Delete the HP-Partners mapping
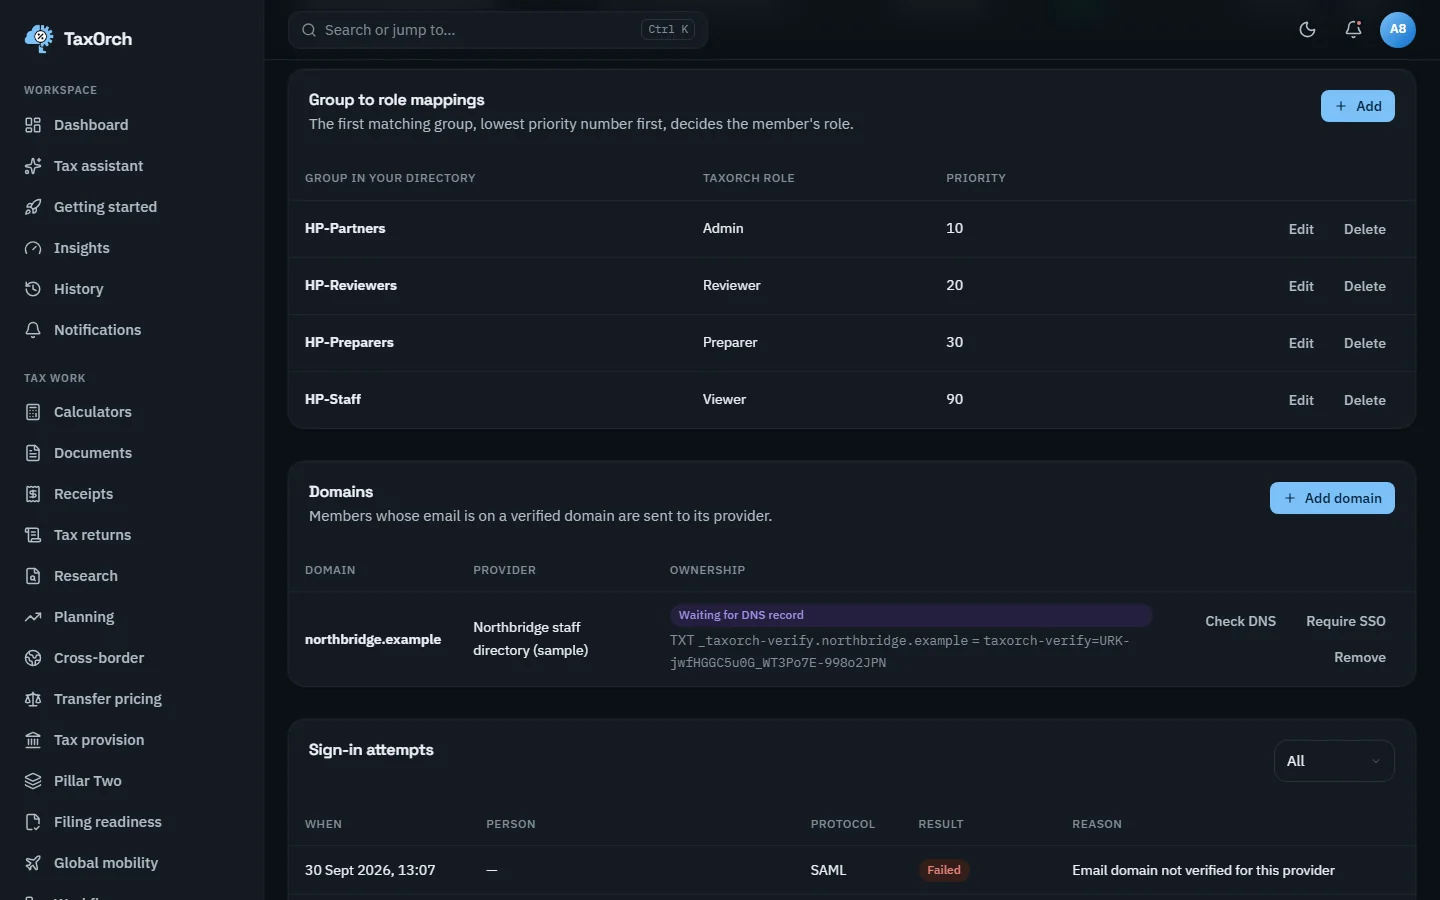The width and height of the screenshot is (1440, 900). pyautogui.click(x=1365, y=229)
